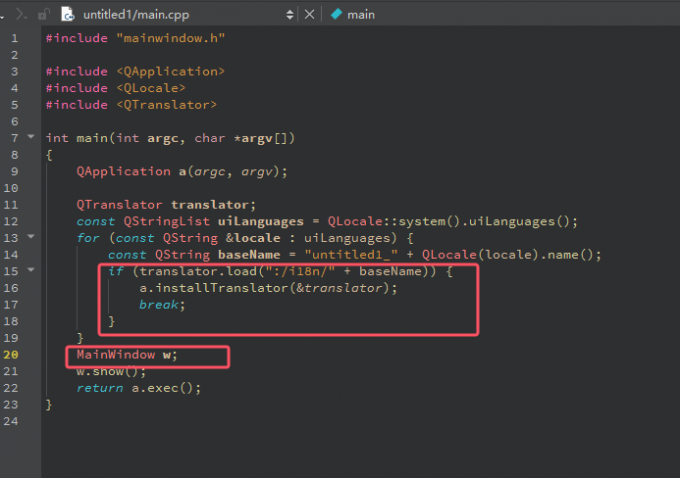Click the blue symbol icon next to main
The height and width of the screenshot is (478, 680).
[x=336, y=14]
